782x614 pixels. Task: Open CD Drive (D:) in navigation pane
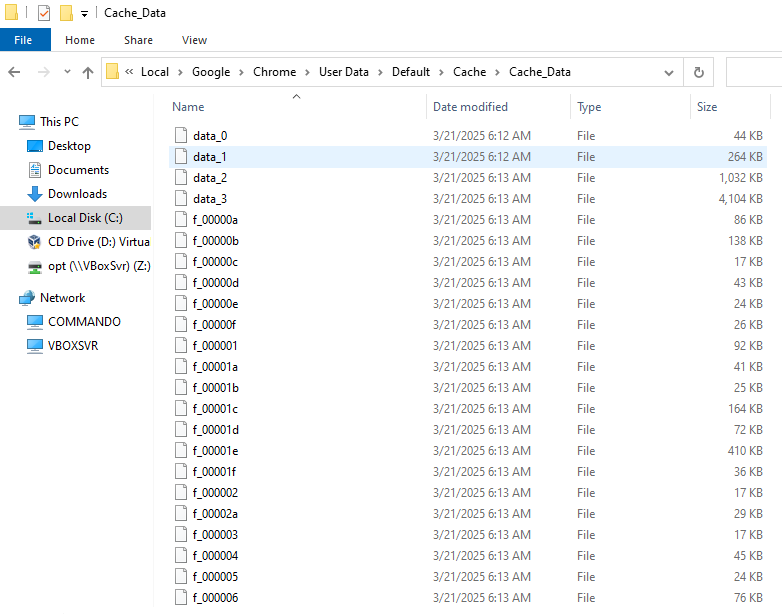point(98,242)
